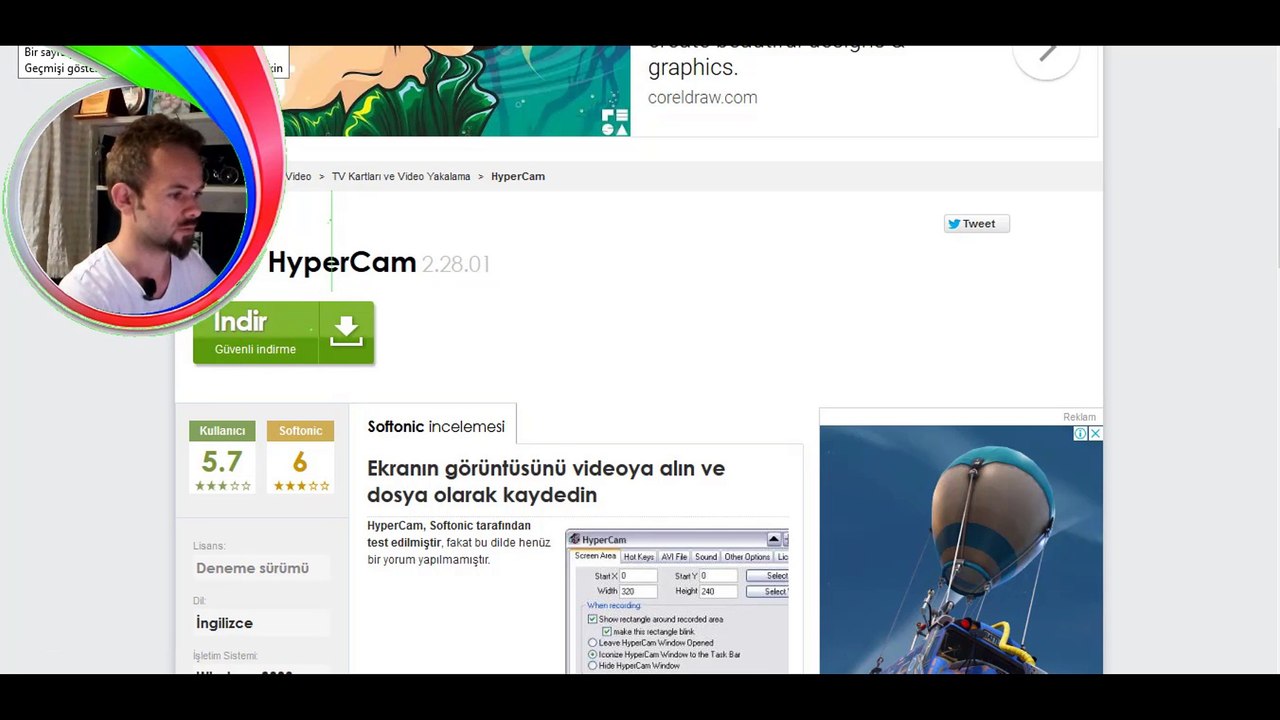Close the balloon ad with the X icon
Image resolution: width=1280 pixels, height=720 pixels.
coord(1095,433)
